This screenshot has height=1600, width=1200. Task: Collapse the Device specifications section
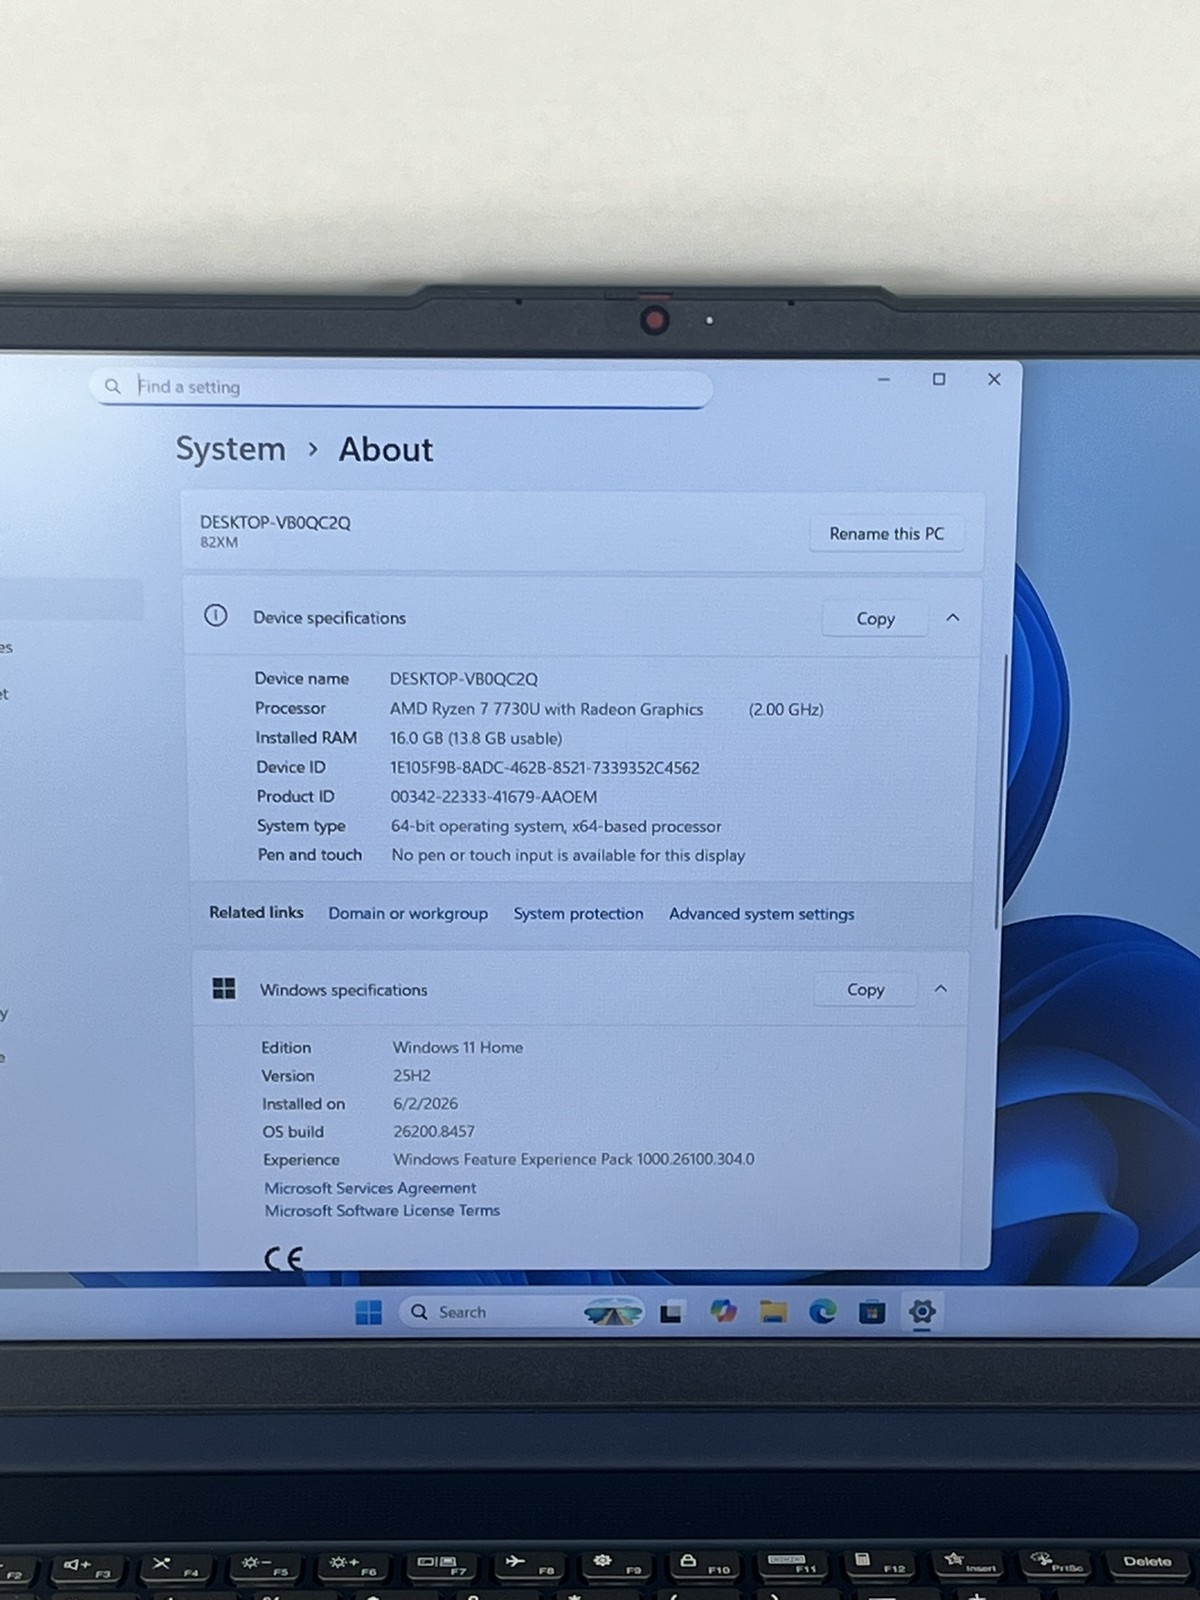[953, 618]
